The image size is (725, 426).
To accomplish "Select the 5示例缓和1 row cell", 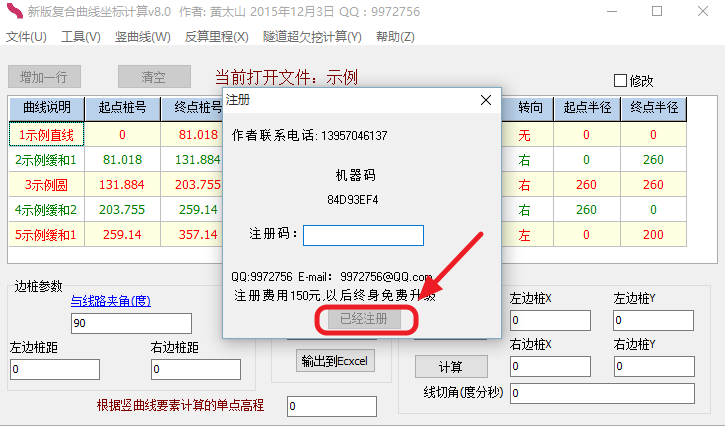I will coord(47,235).
